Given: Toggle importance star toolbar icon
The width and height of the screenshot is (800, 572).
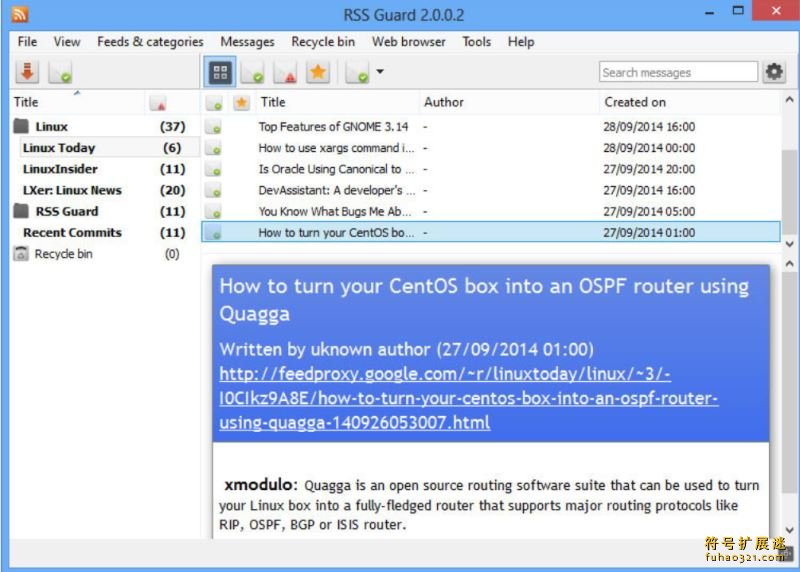Looking at the screenshot, I should (x=317, y=72).
